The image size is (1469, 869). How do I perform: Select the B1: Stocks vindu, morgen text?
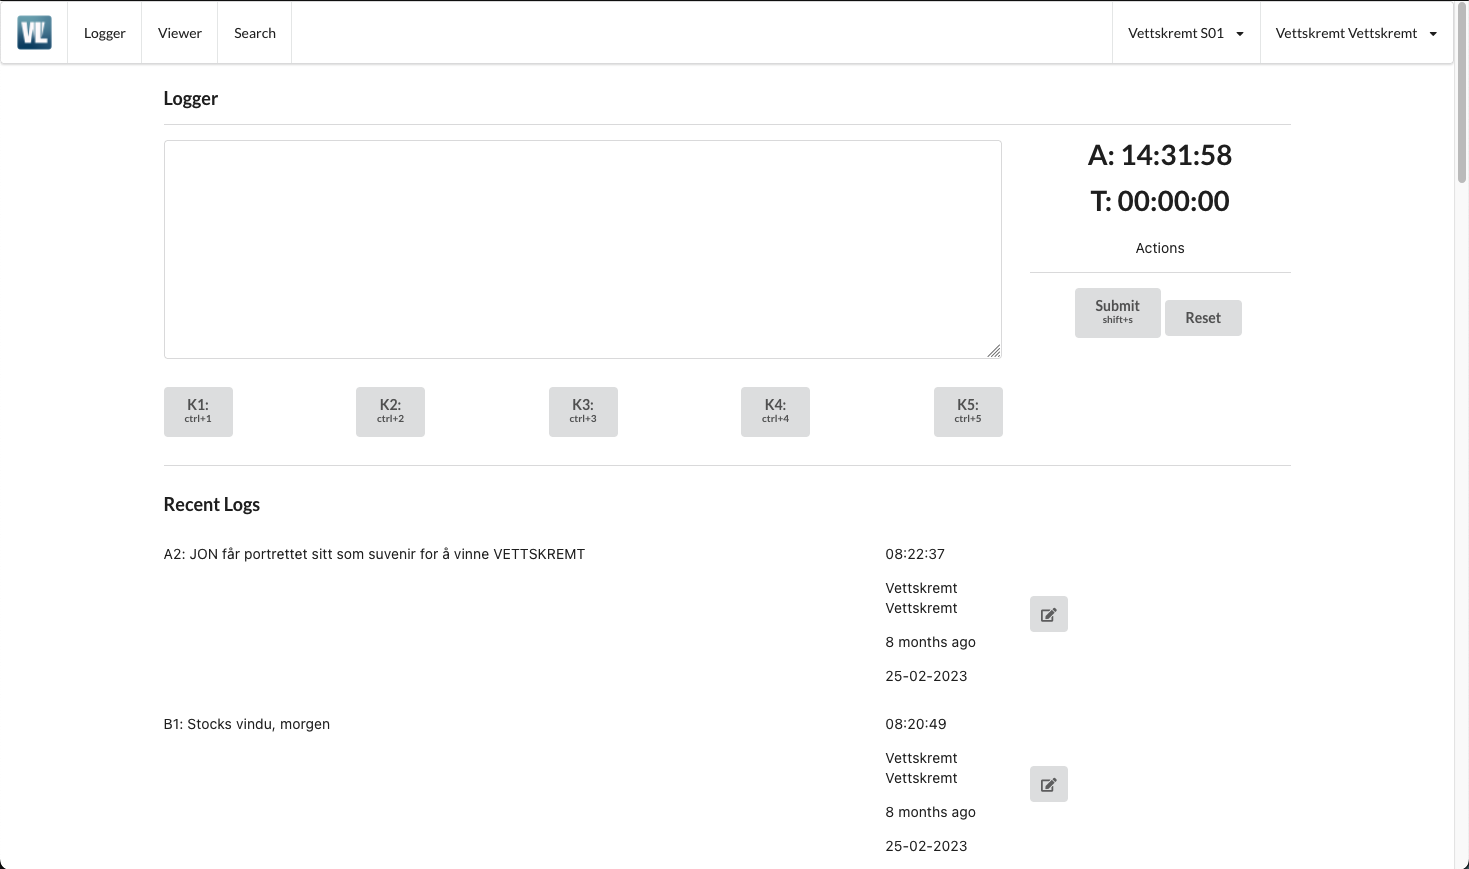[x=247, y=724]
